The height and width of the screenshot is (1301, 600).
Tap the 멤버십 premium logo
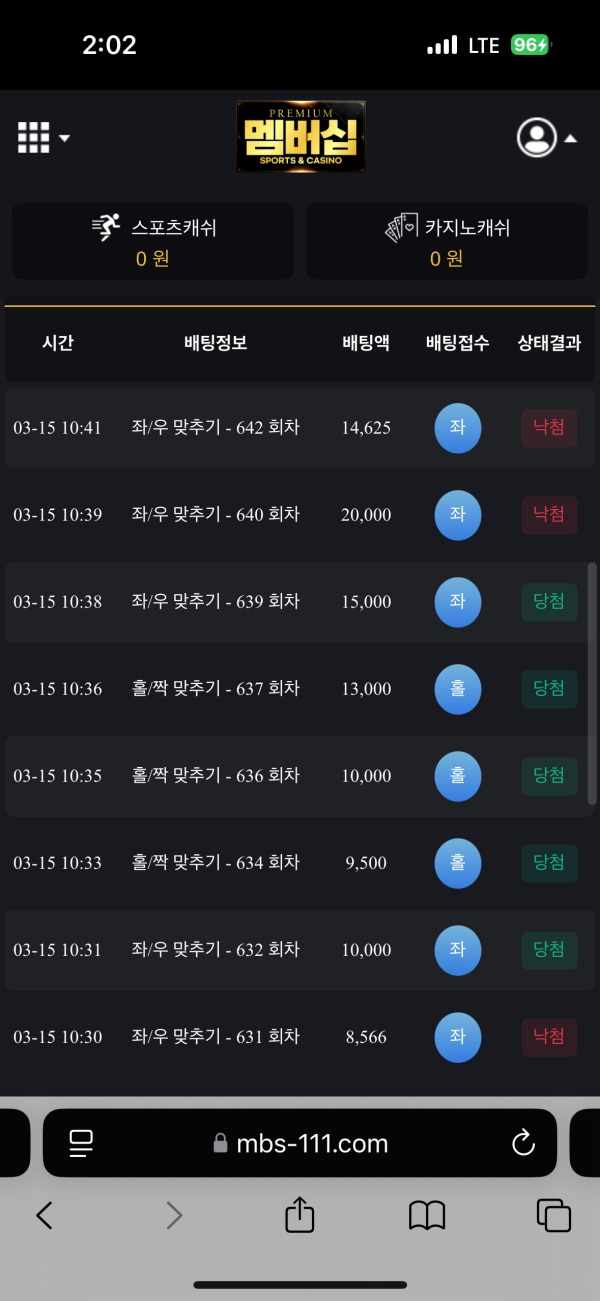tap(300, 136)
